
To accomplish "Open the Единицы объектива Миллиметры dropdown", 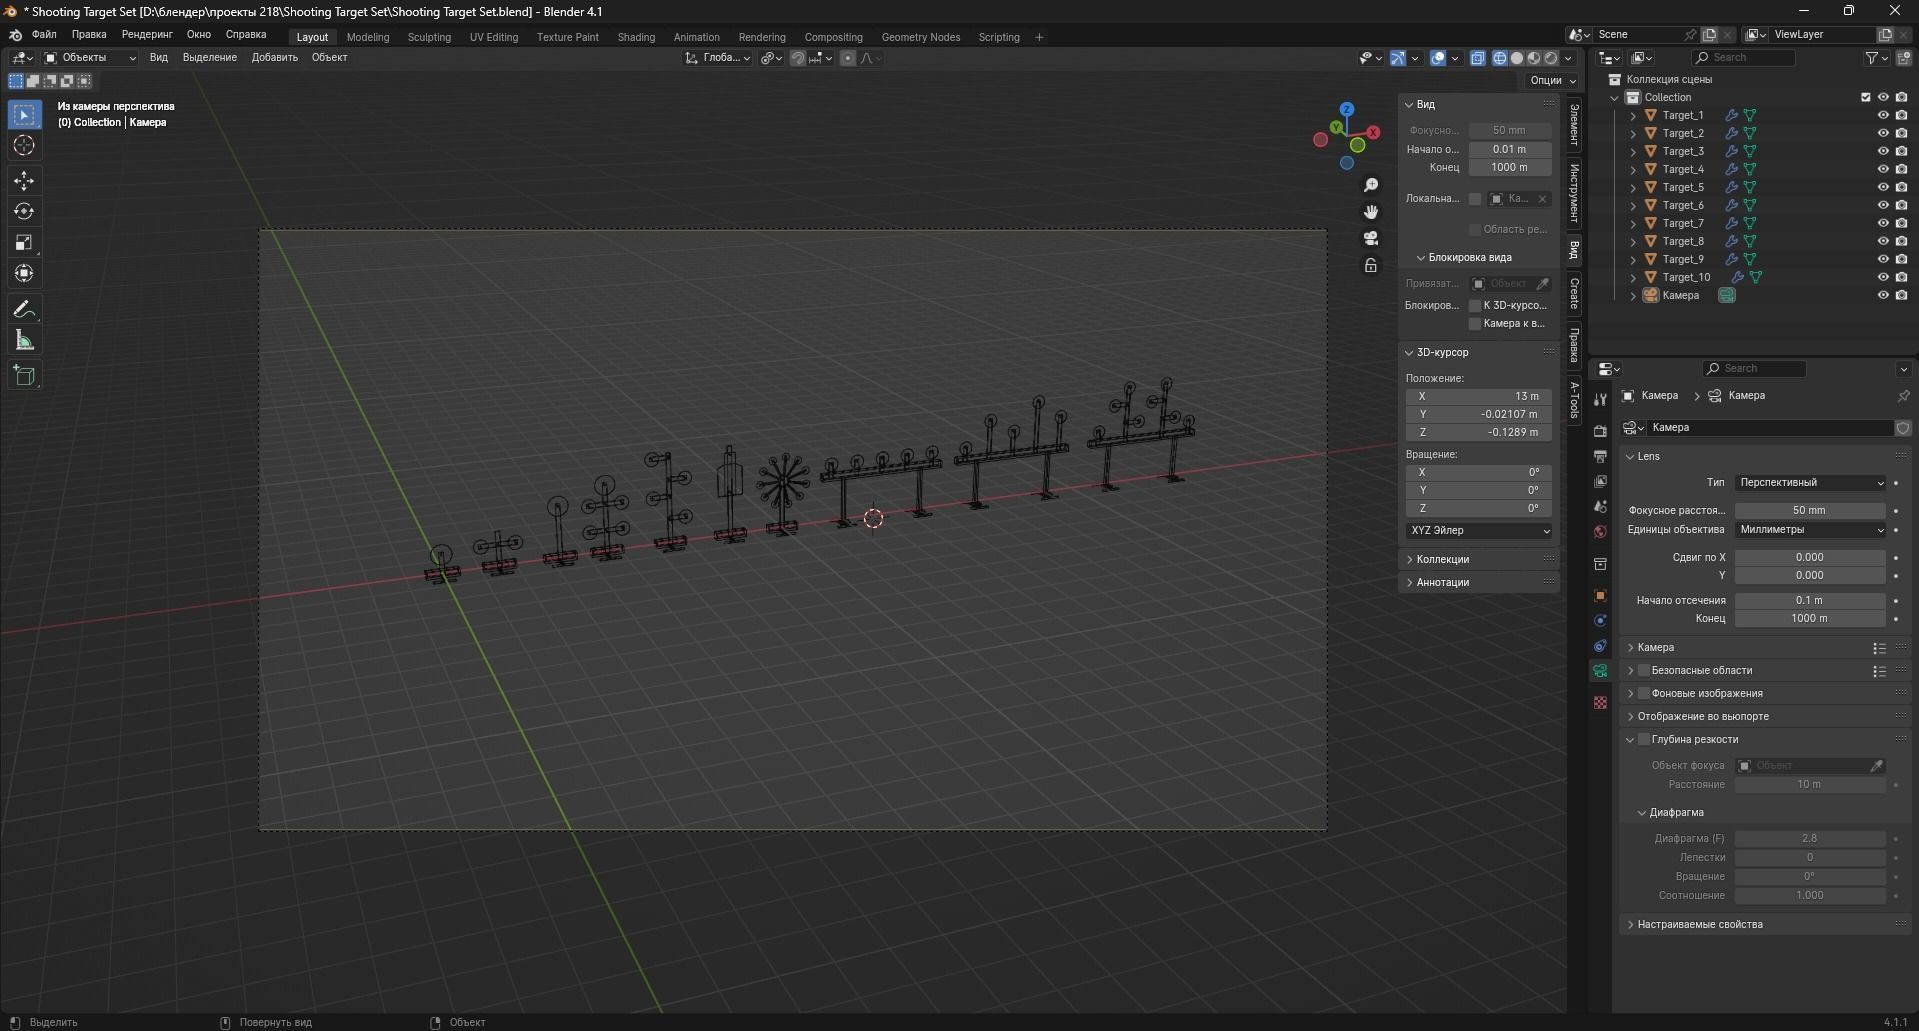I will click(1810, 530).
